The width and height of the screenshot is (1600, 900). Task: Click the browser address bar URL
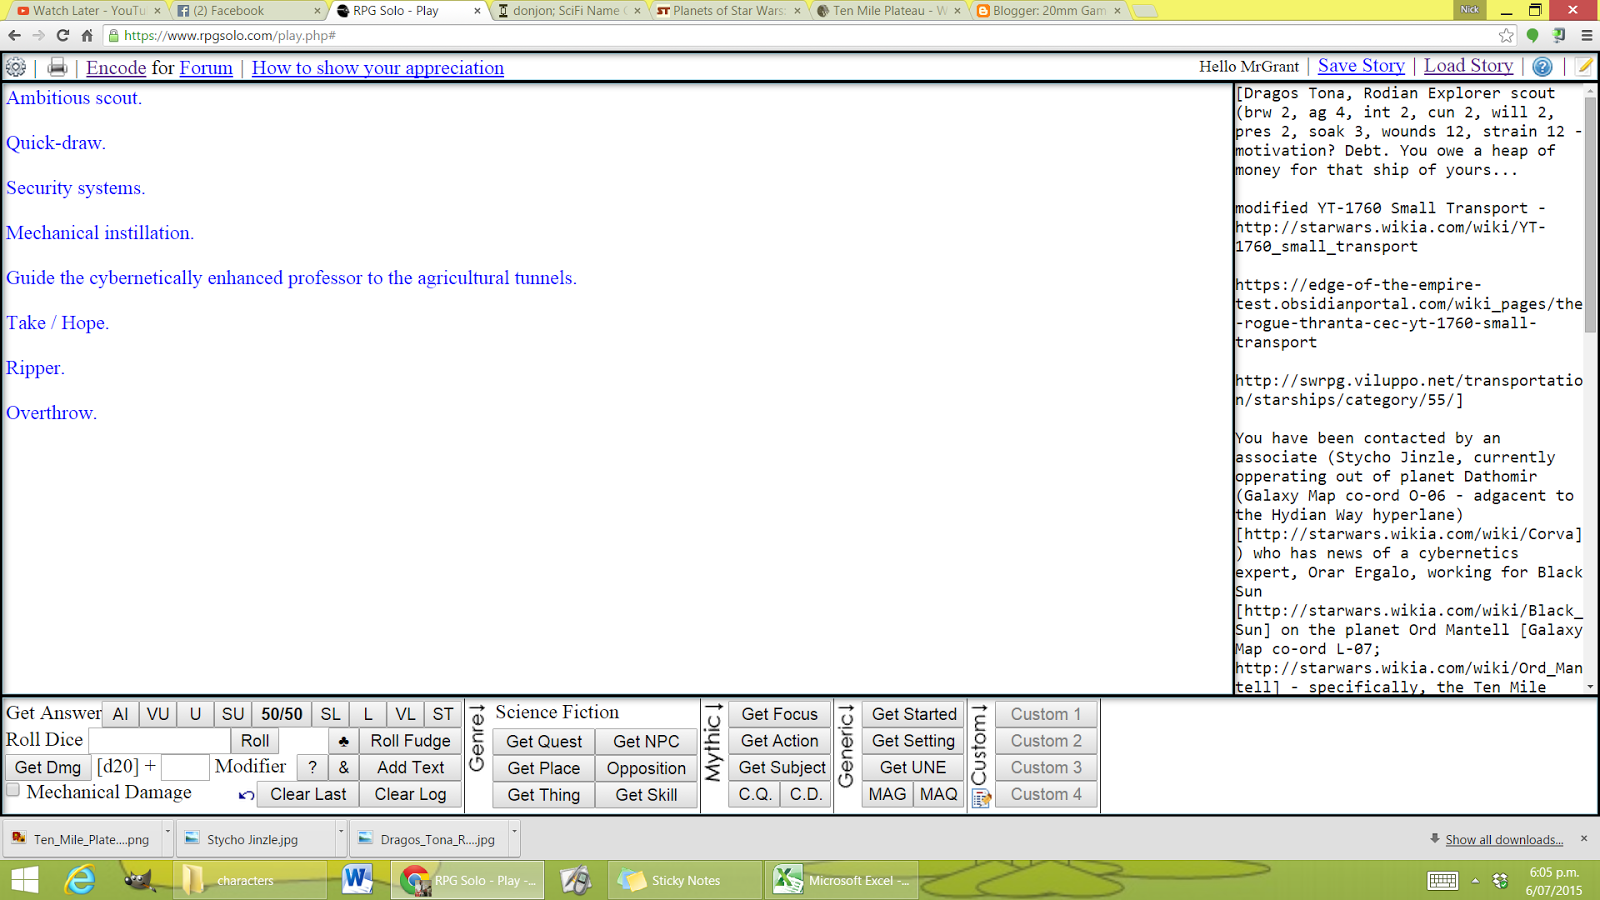click(x=230, y=36)
